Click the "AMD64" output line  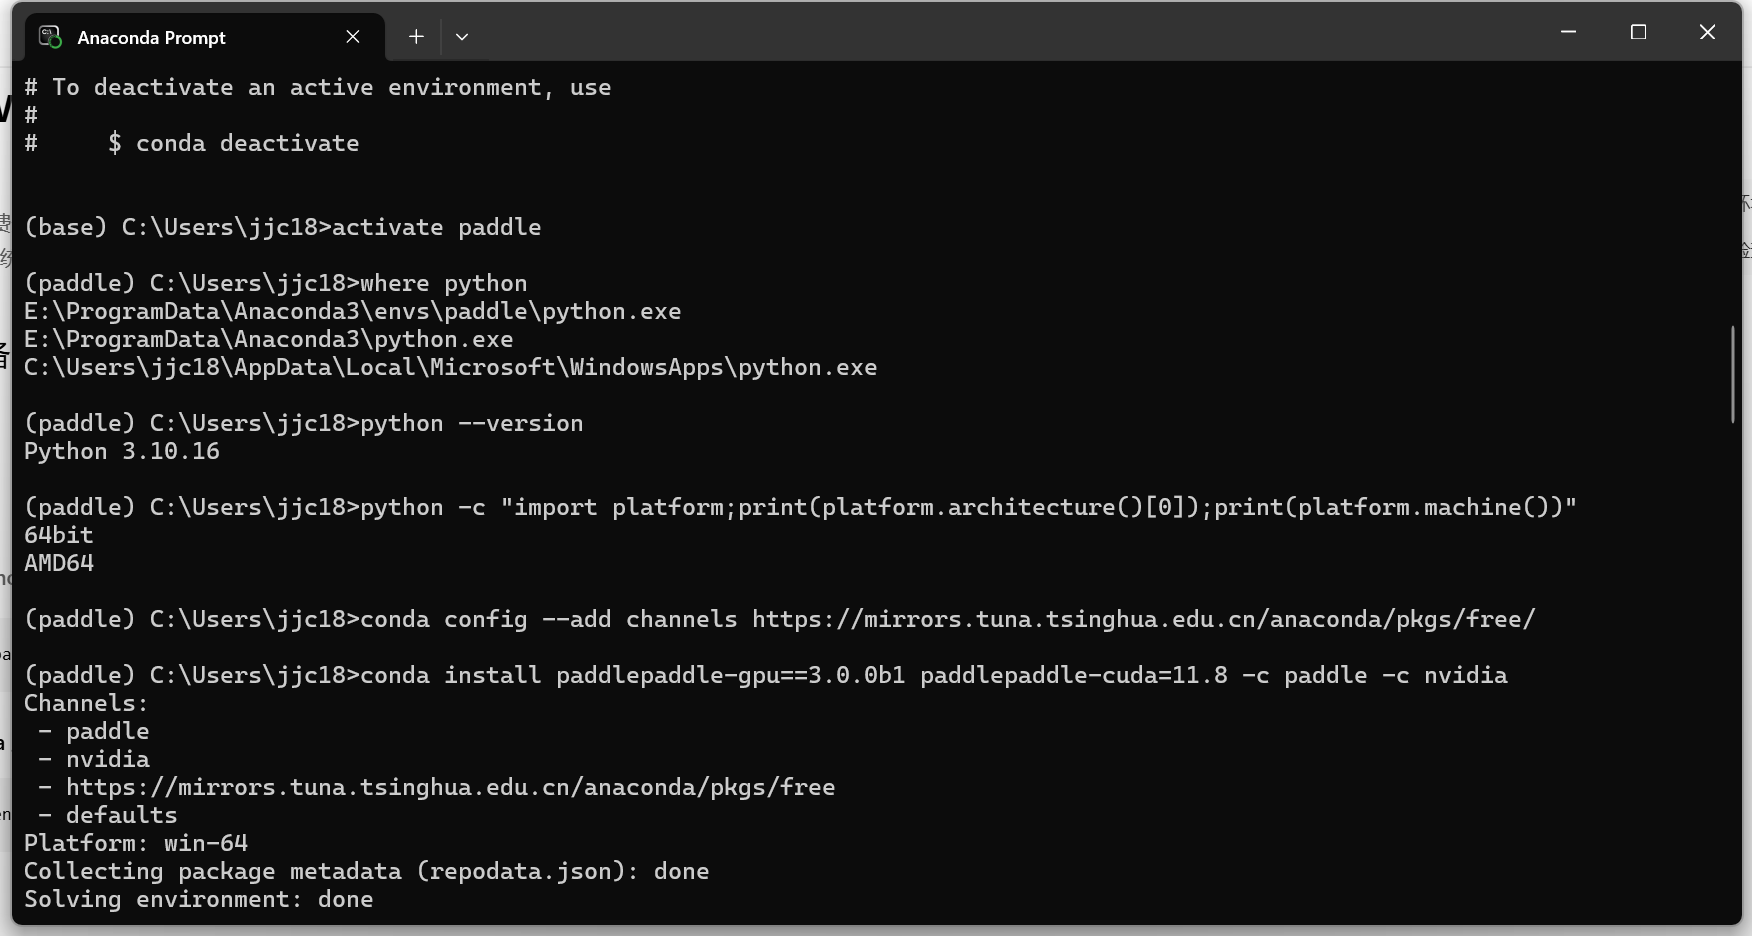(59, 563)
